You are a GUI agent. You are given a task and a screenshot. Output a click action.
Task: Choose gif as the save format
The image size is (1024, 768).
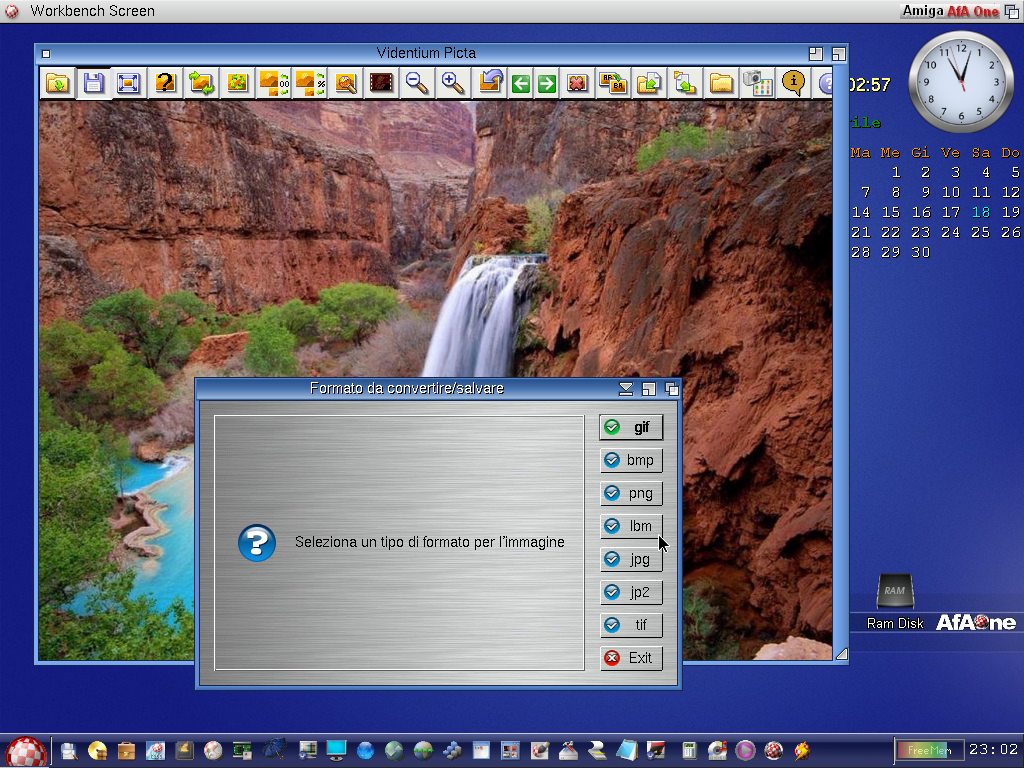(x=631, y=427)
